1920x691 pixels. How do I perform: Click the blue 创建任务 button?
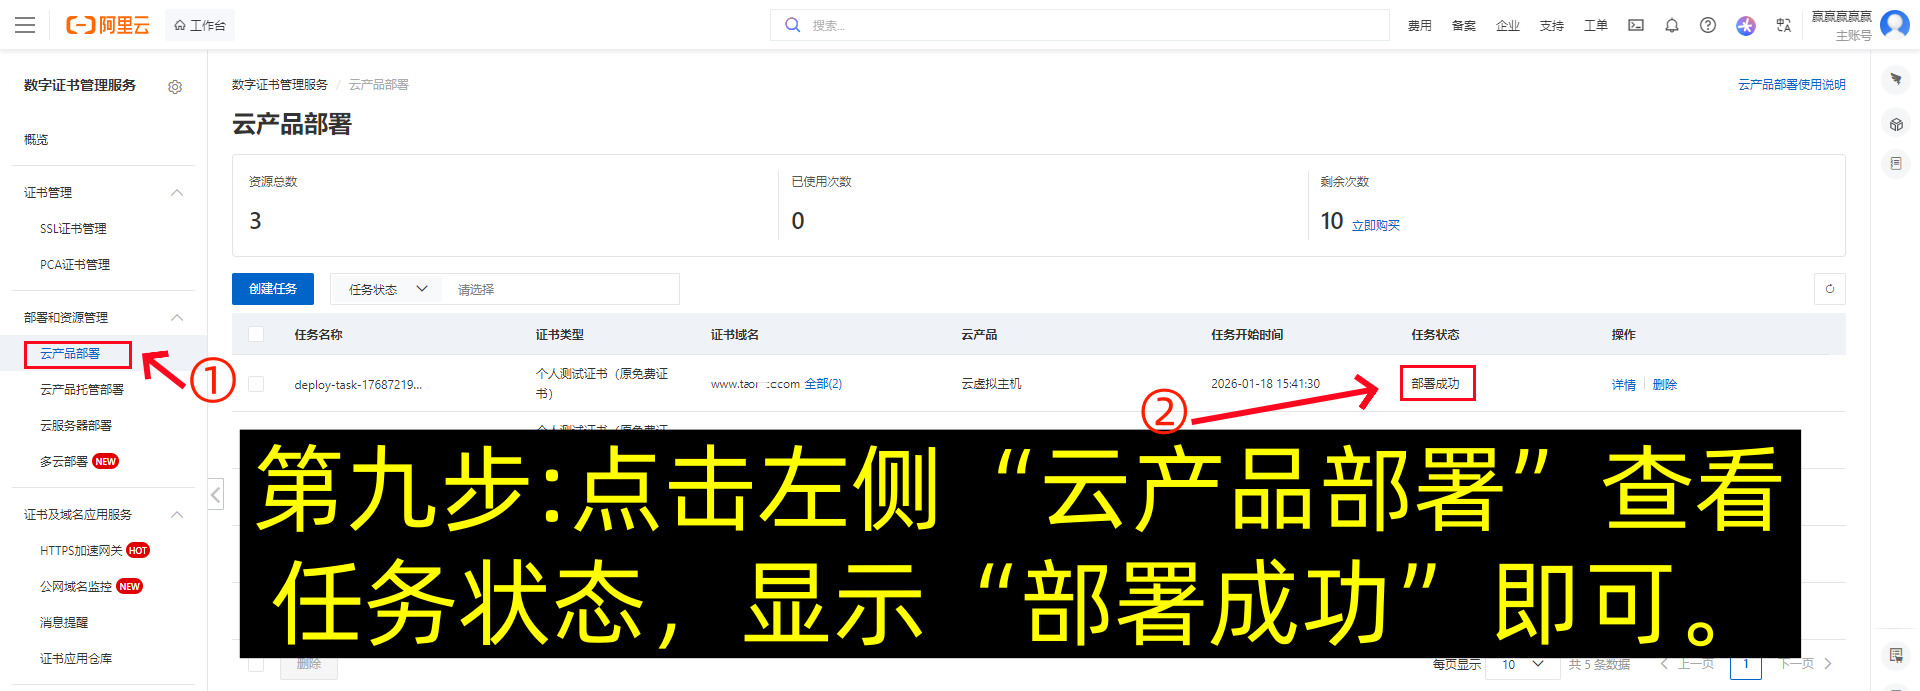(273, 289)
